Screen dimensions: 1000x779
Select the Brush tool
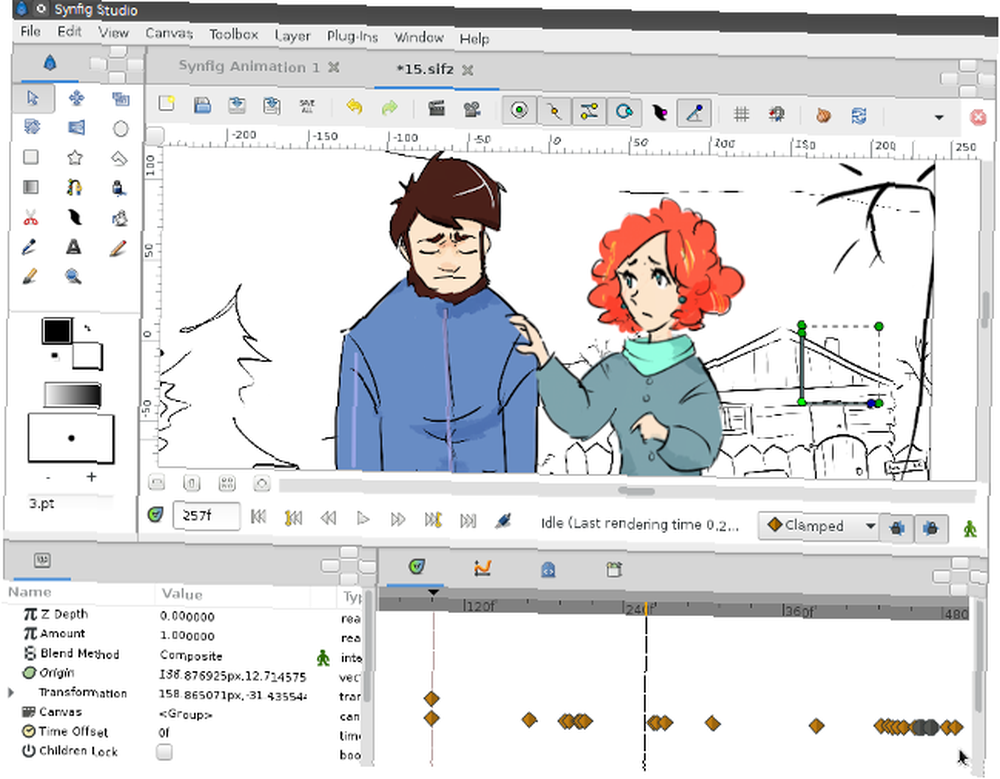[29, 276]
